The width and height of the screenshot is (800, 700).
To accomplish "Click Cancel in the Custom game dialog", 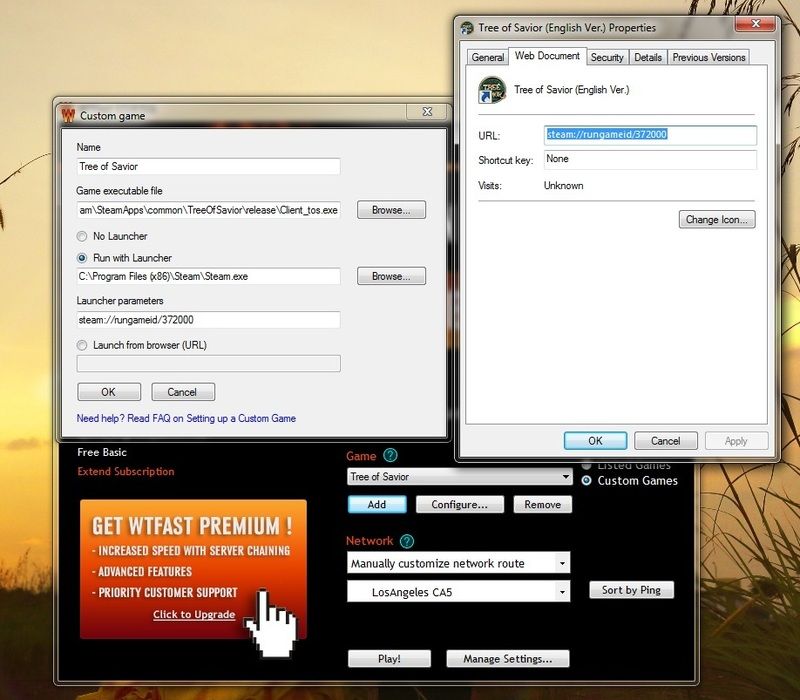I will tap(183, 392).
